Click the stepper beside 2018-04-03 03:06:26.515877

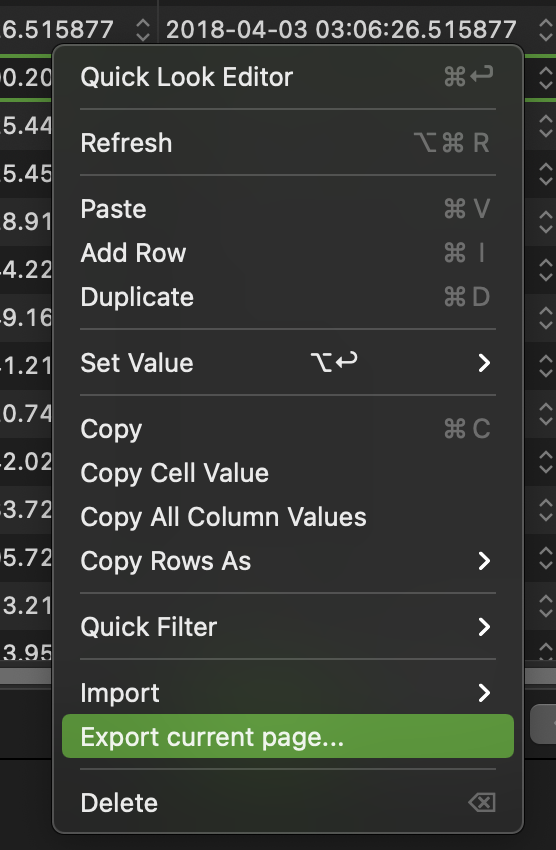546,30
